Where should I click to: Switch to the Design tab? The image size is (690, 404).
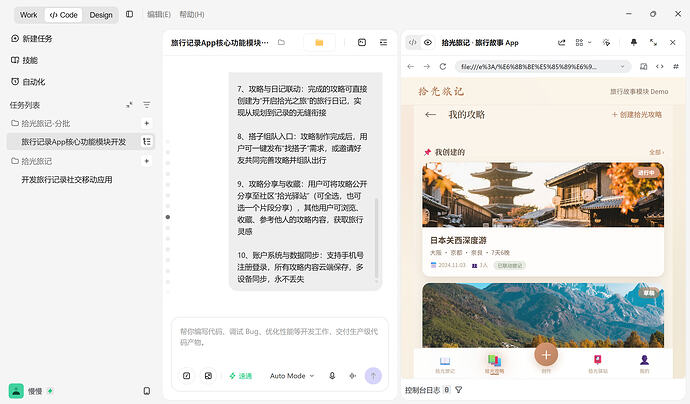tap(101, 15)
